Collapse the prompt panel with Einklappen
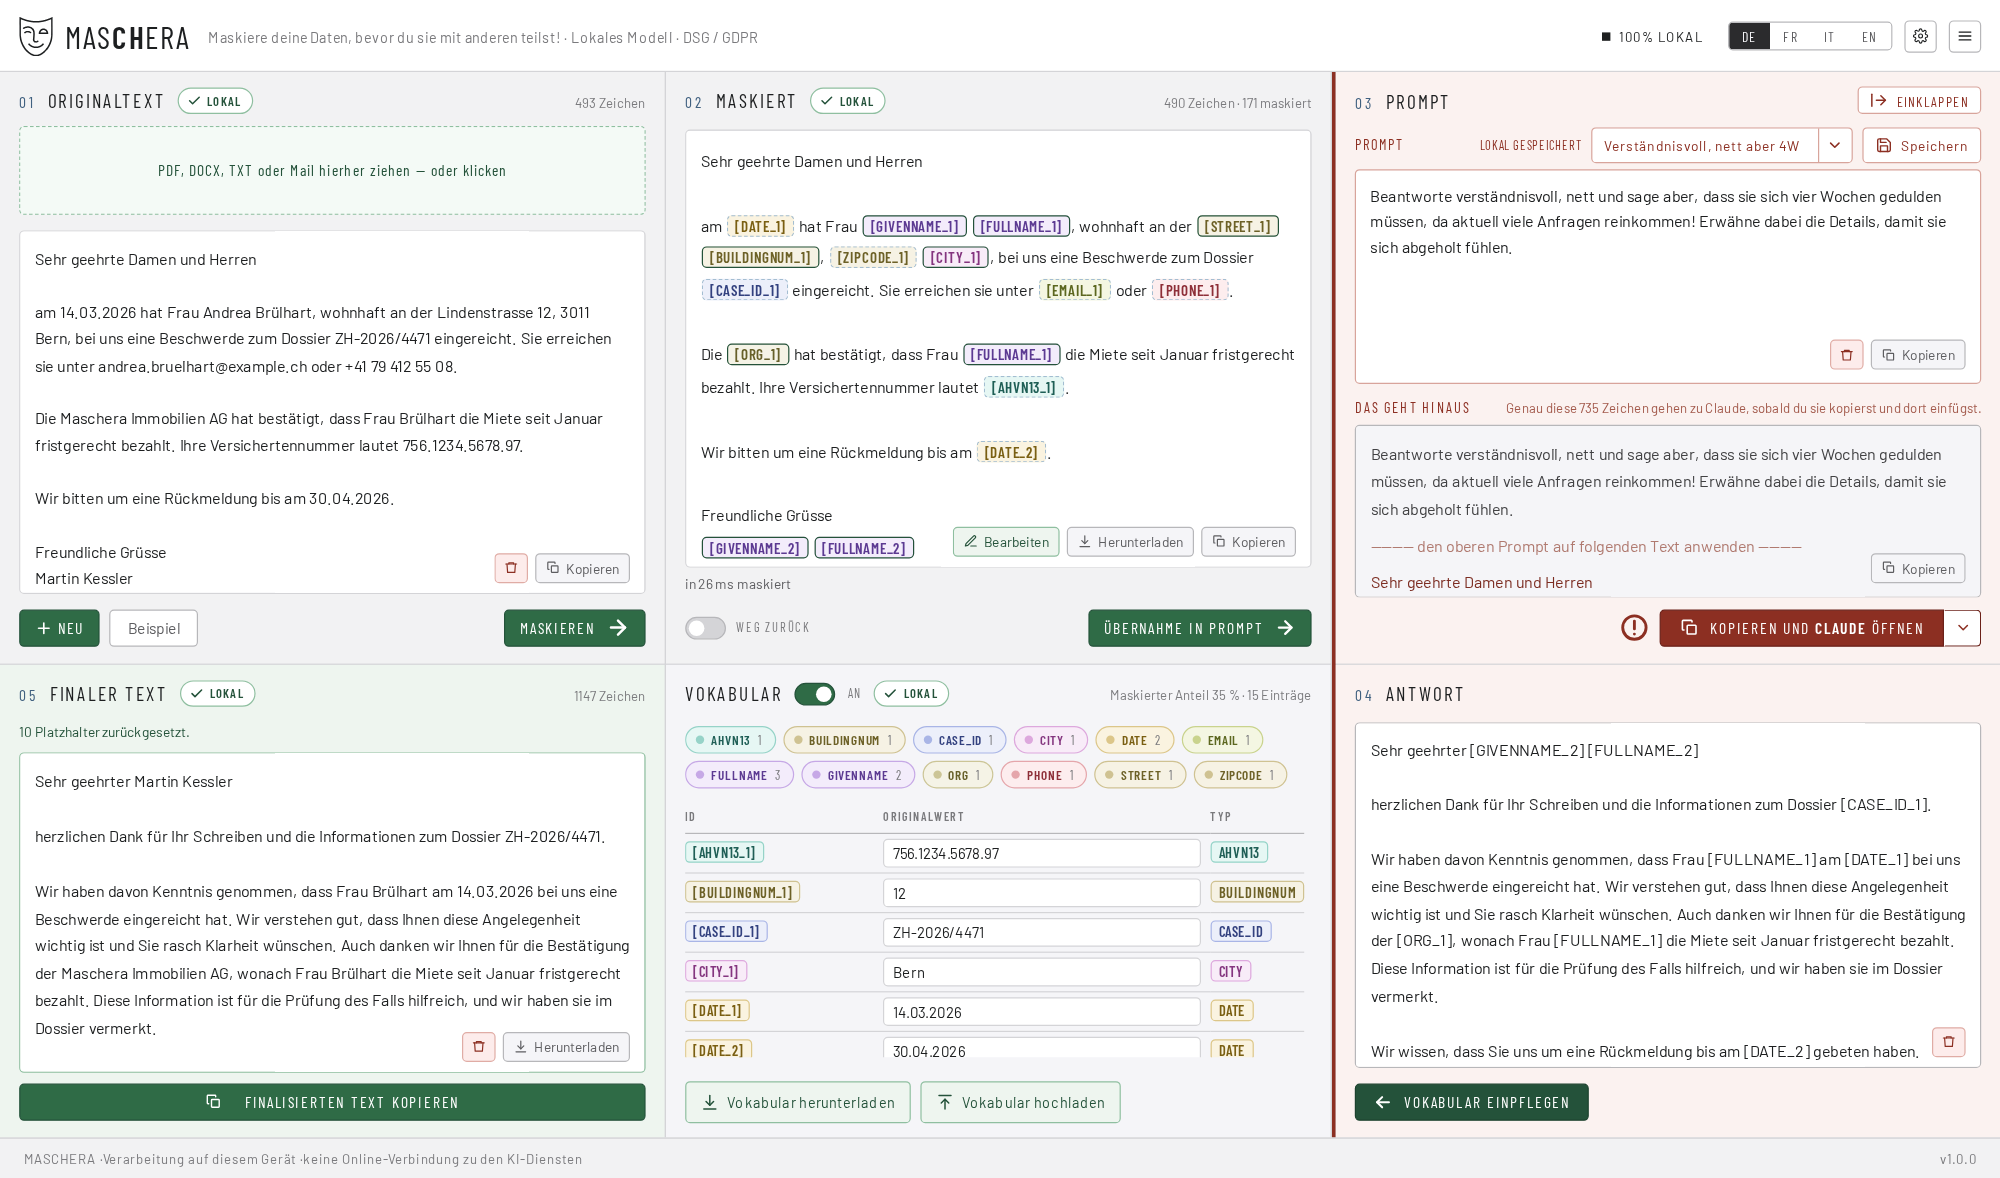The image size is (2000, 1178). (x=1919, y=101)
